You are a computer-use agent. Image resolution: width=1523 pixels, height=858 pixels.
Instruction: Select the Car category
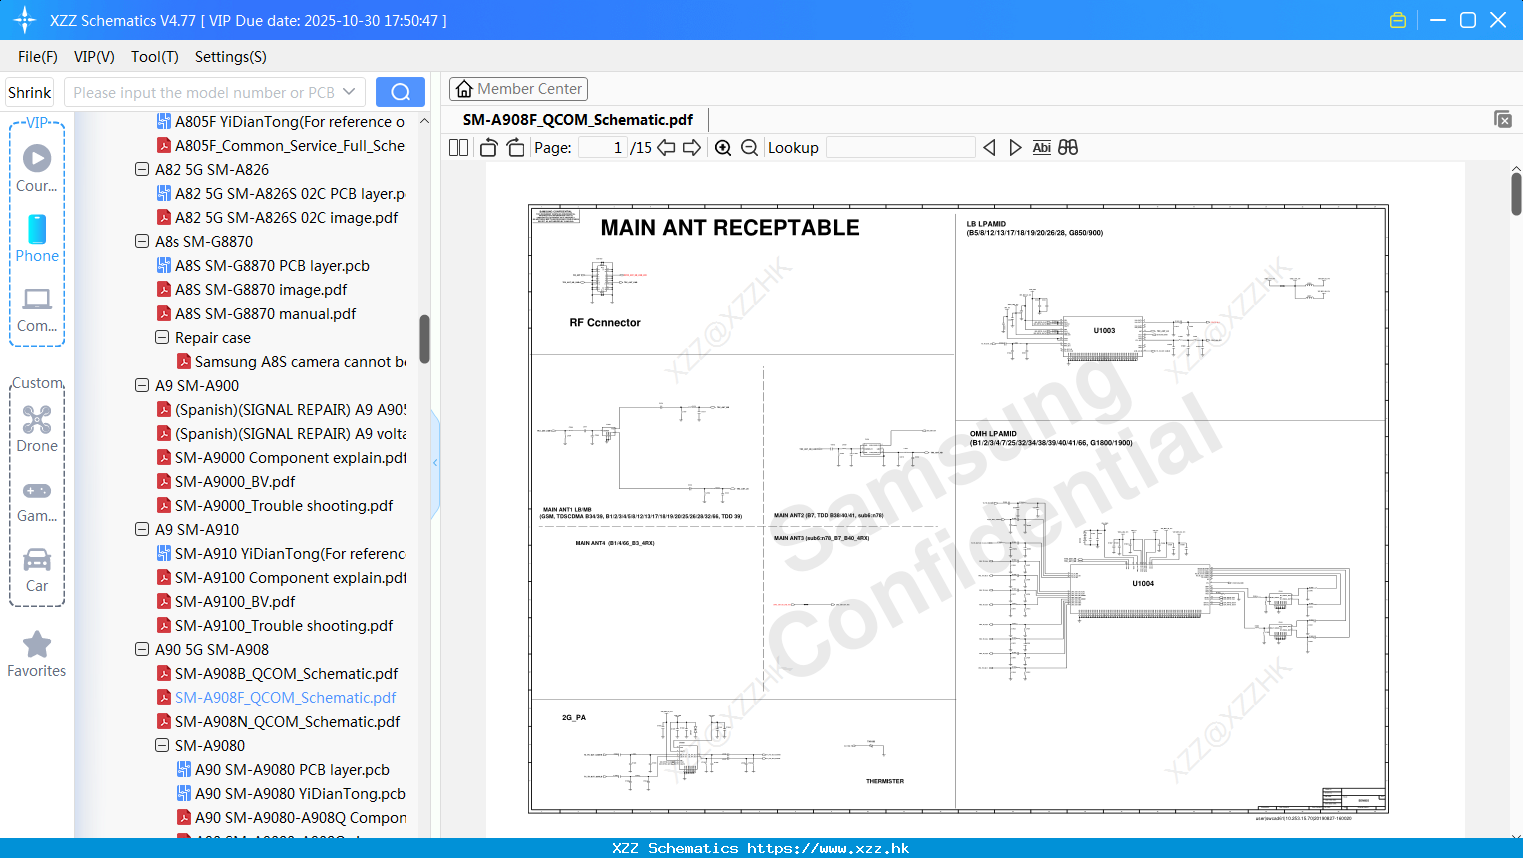tap(37, 570)
